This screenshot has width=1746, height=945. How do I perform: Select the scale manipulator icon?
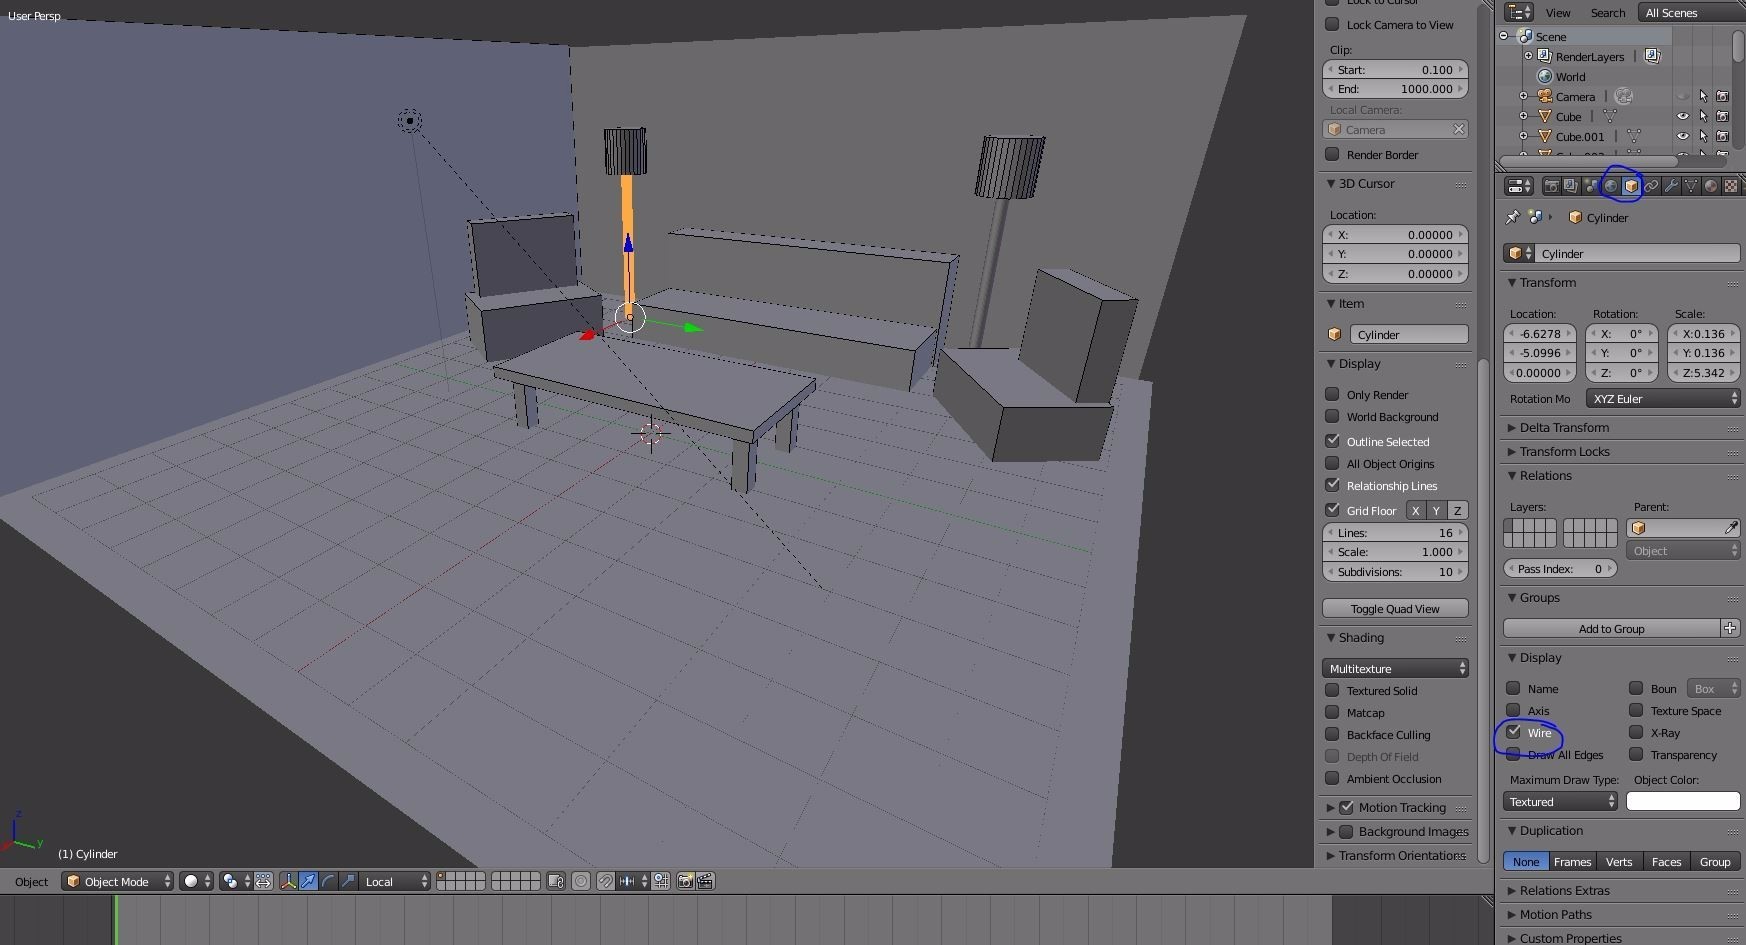point(348,881)
